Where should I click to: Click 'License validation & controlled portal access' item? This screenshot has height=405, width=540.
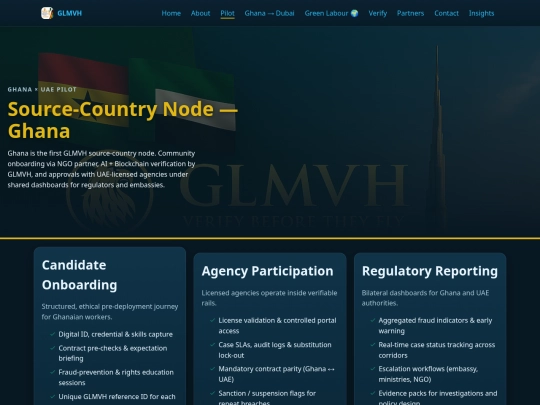277,325
